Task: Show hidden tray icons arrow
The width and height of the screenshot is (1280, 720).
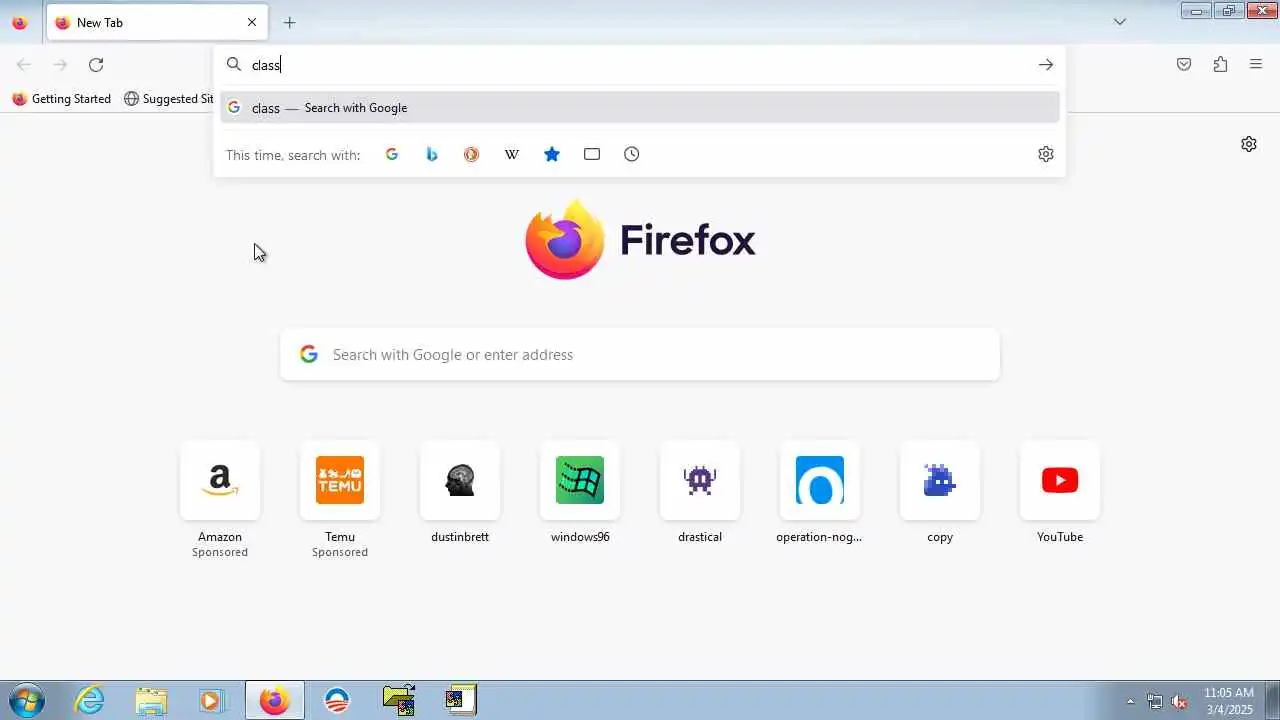Action: click(x=1131, y=701)
